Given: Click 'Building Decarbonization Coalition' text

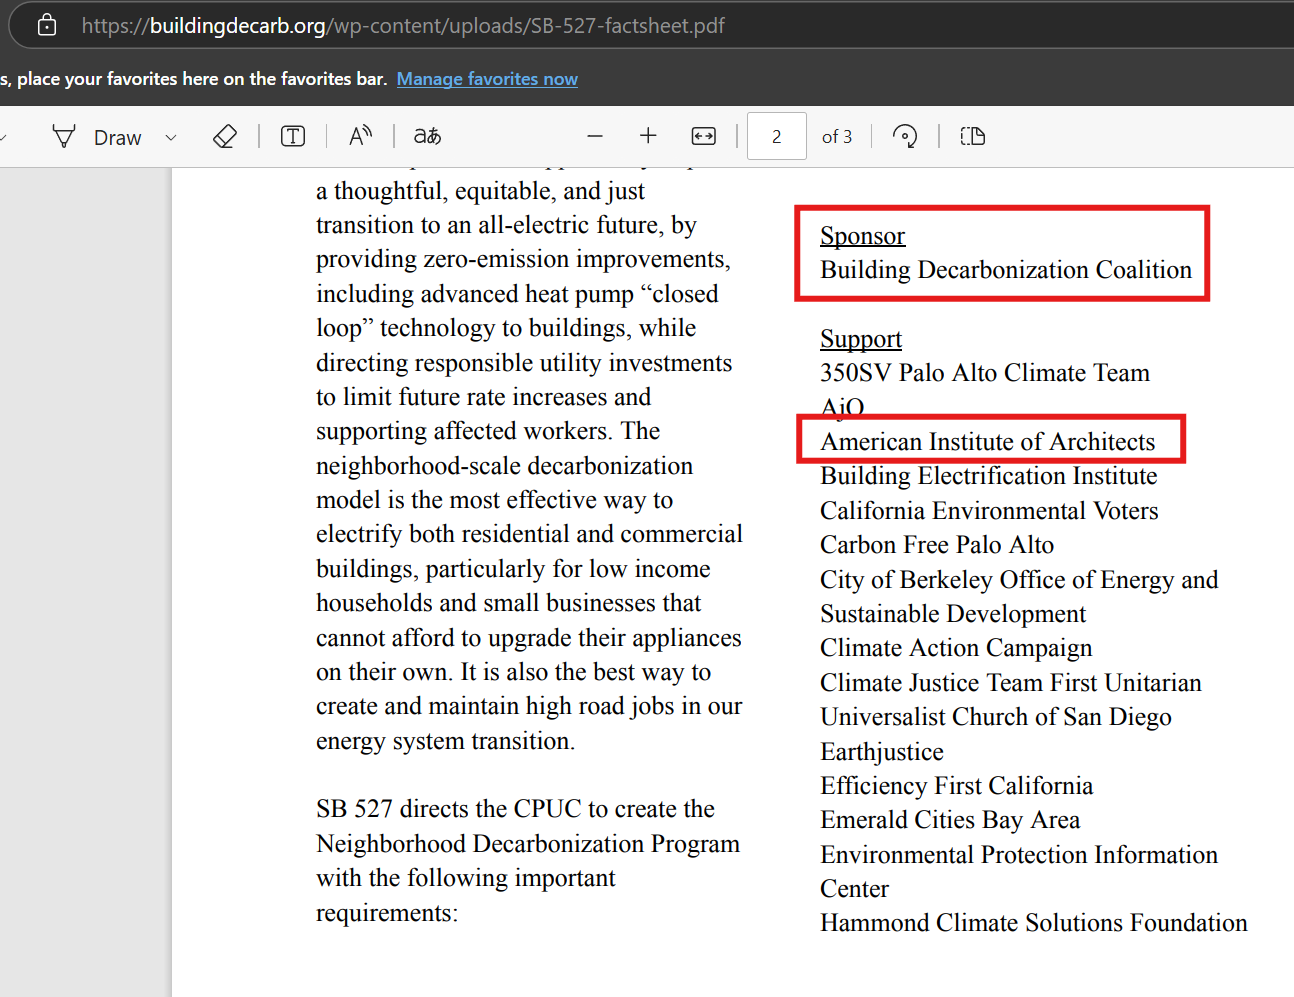Looking at the screenshot, I should pos(1006,270).
